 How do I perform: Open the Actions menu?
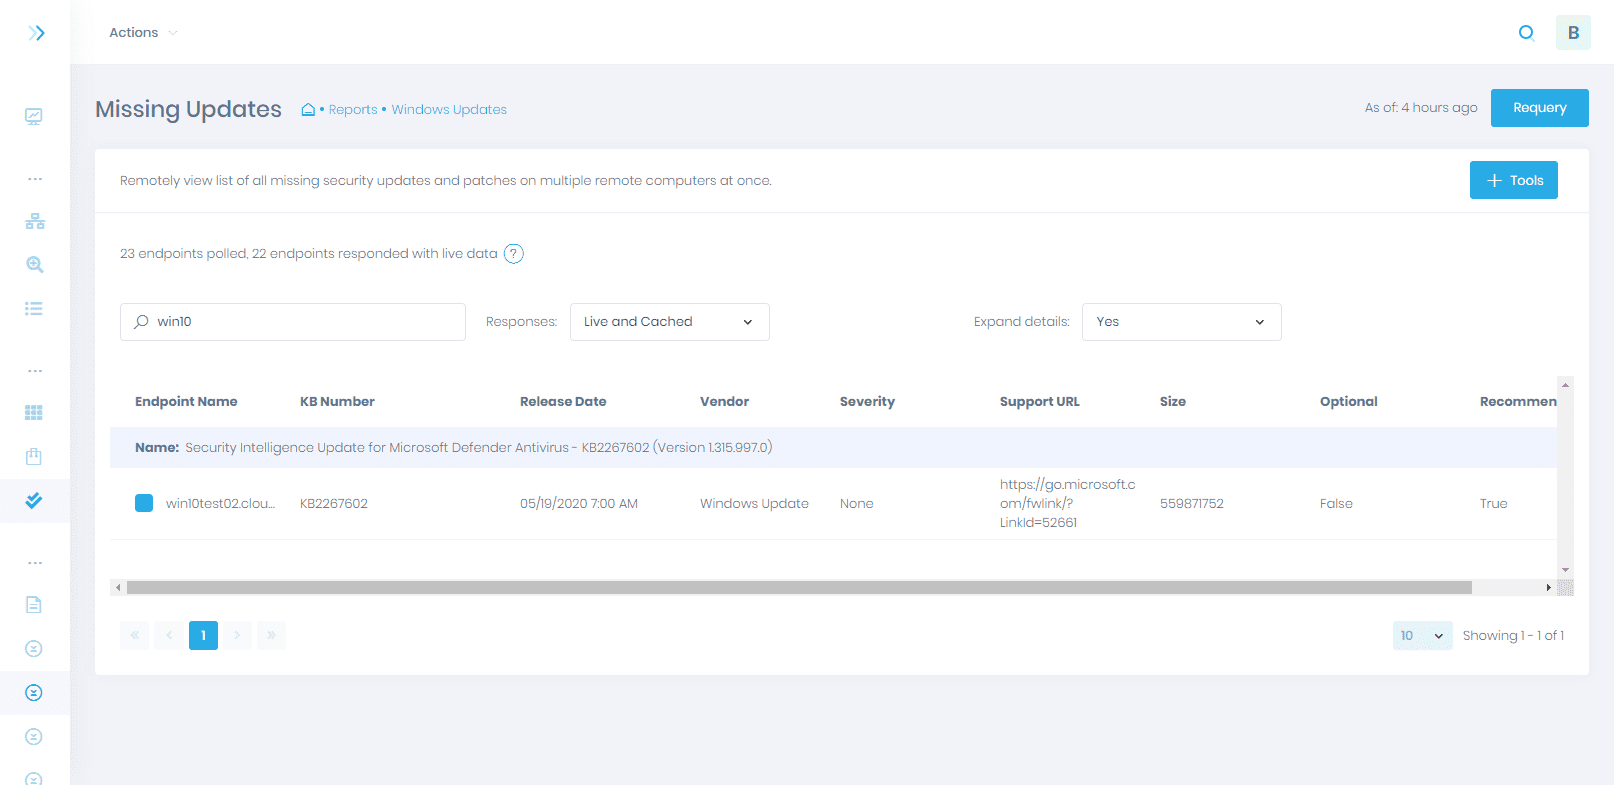click(143, 33)
